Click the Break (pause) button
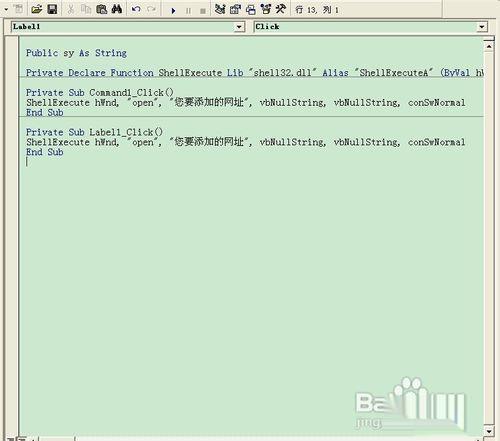This screenshot has height=441, width=500. coord(188,11)
